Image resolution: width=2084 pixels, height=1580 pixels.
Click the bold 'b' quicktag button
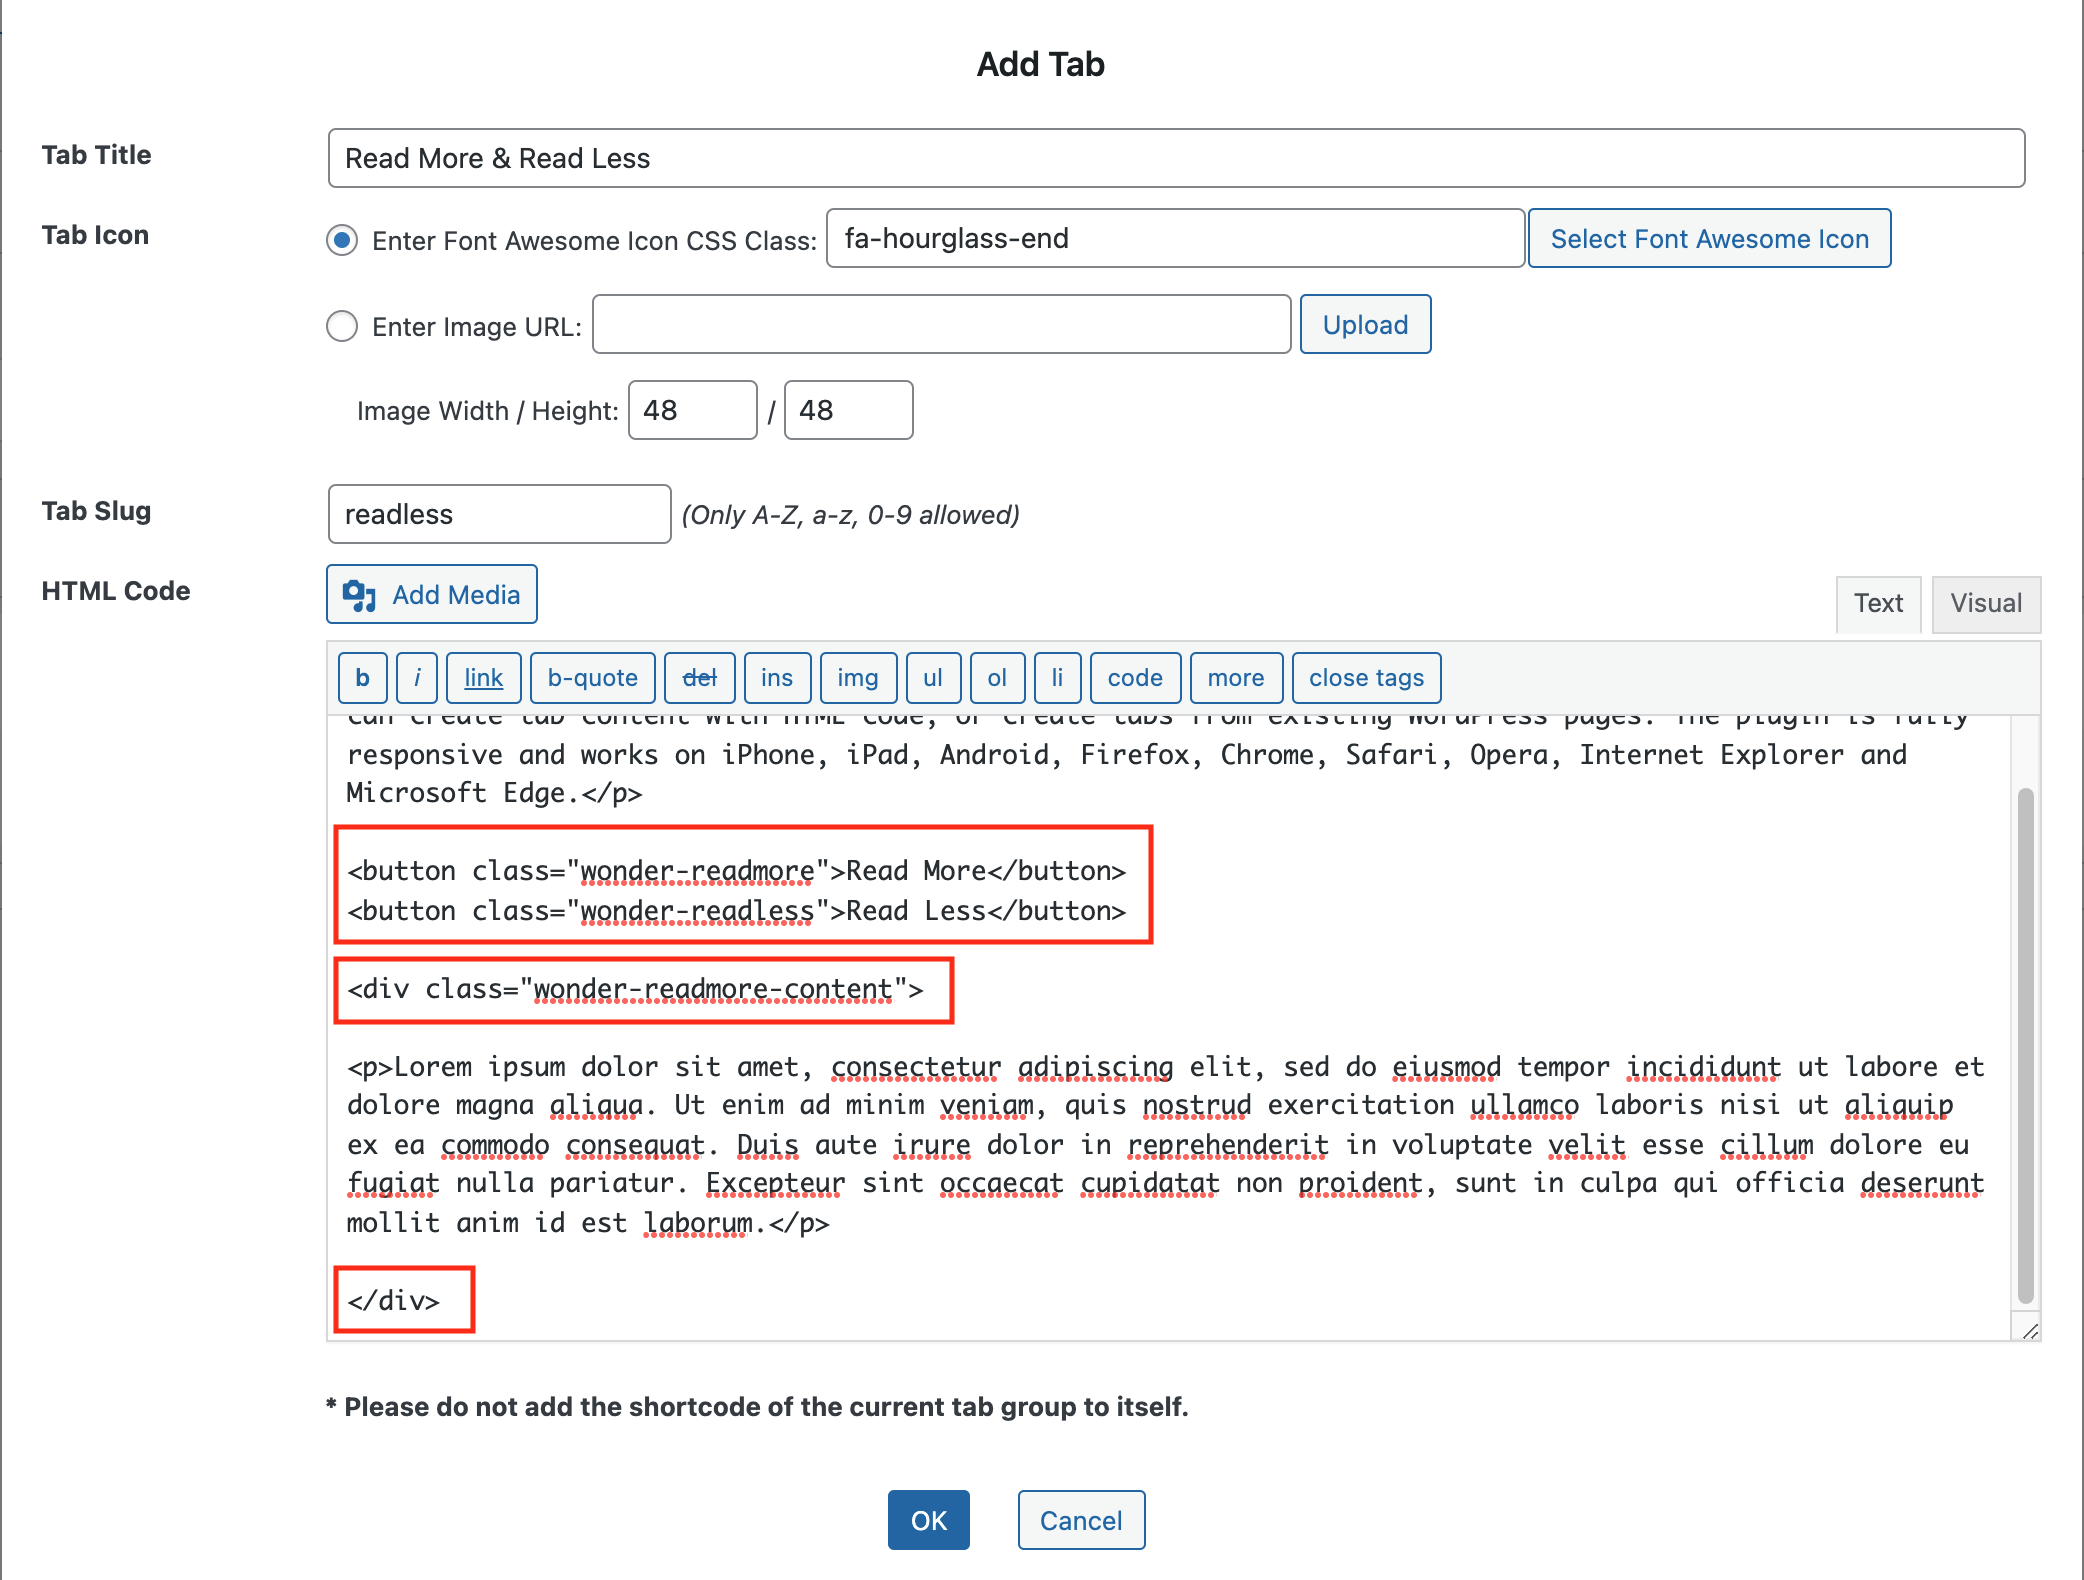[x=362, y=678]
